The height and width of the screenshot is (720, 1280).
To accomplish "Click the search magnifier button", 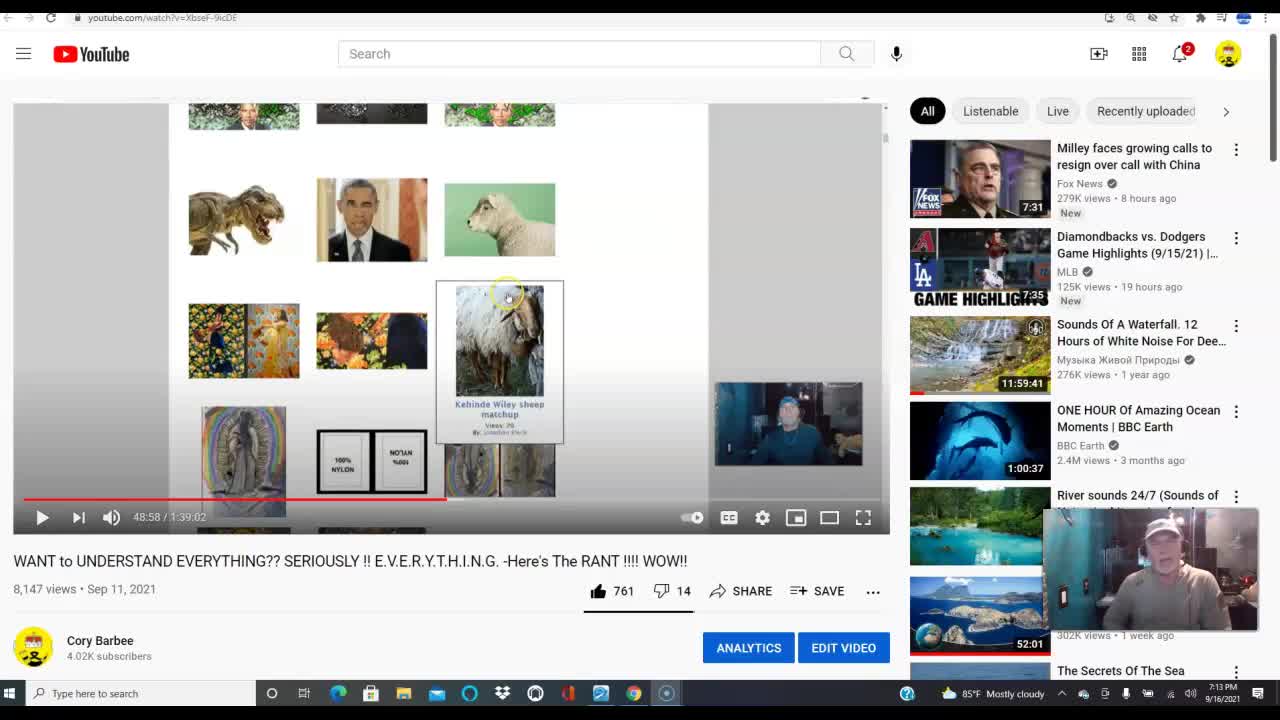I will tap(847, 54).
